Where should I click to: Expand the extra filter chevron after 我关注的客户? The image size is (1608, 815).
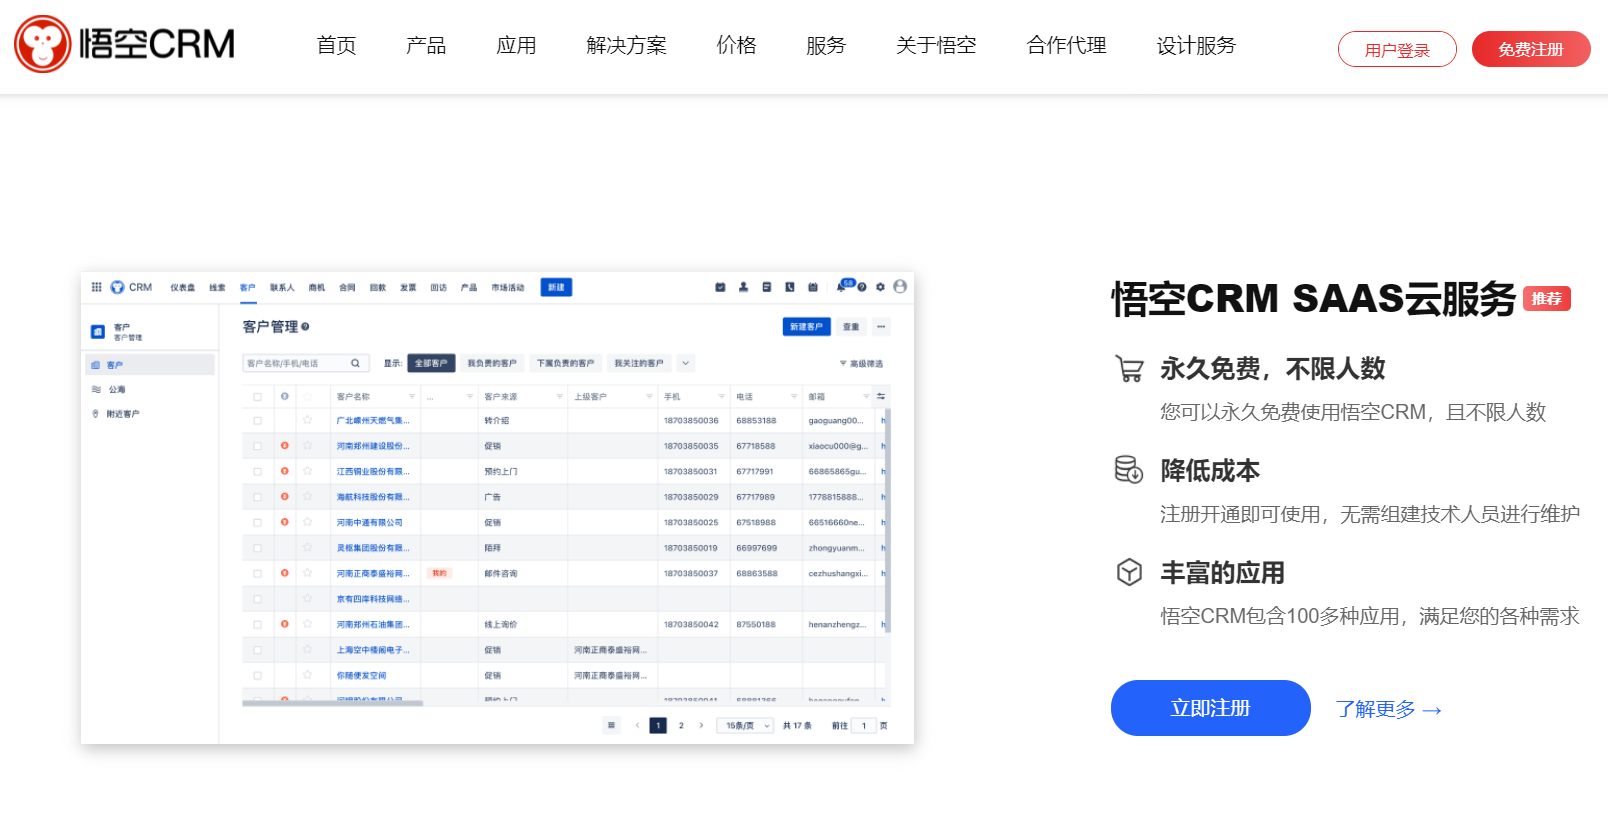coord(685,363)
